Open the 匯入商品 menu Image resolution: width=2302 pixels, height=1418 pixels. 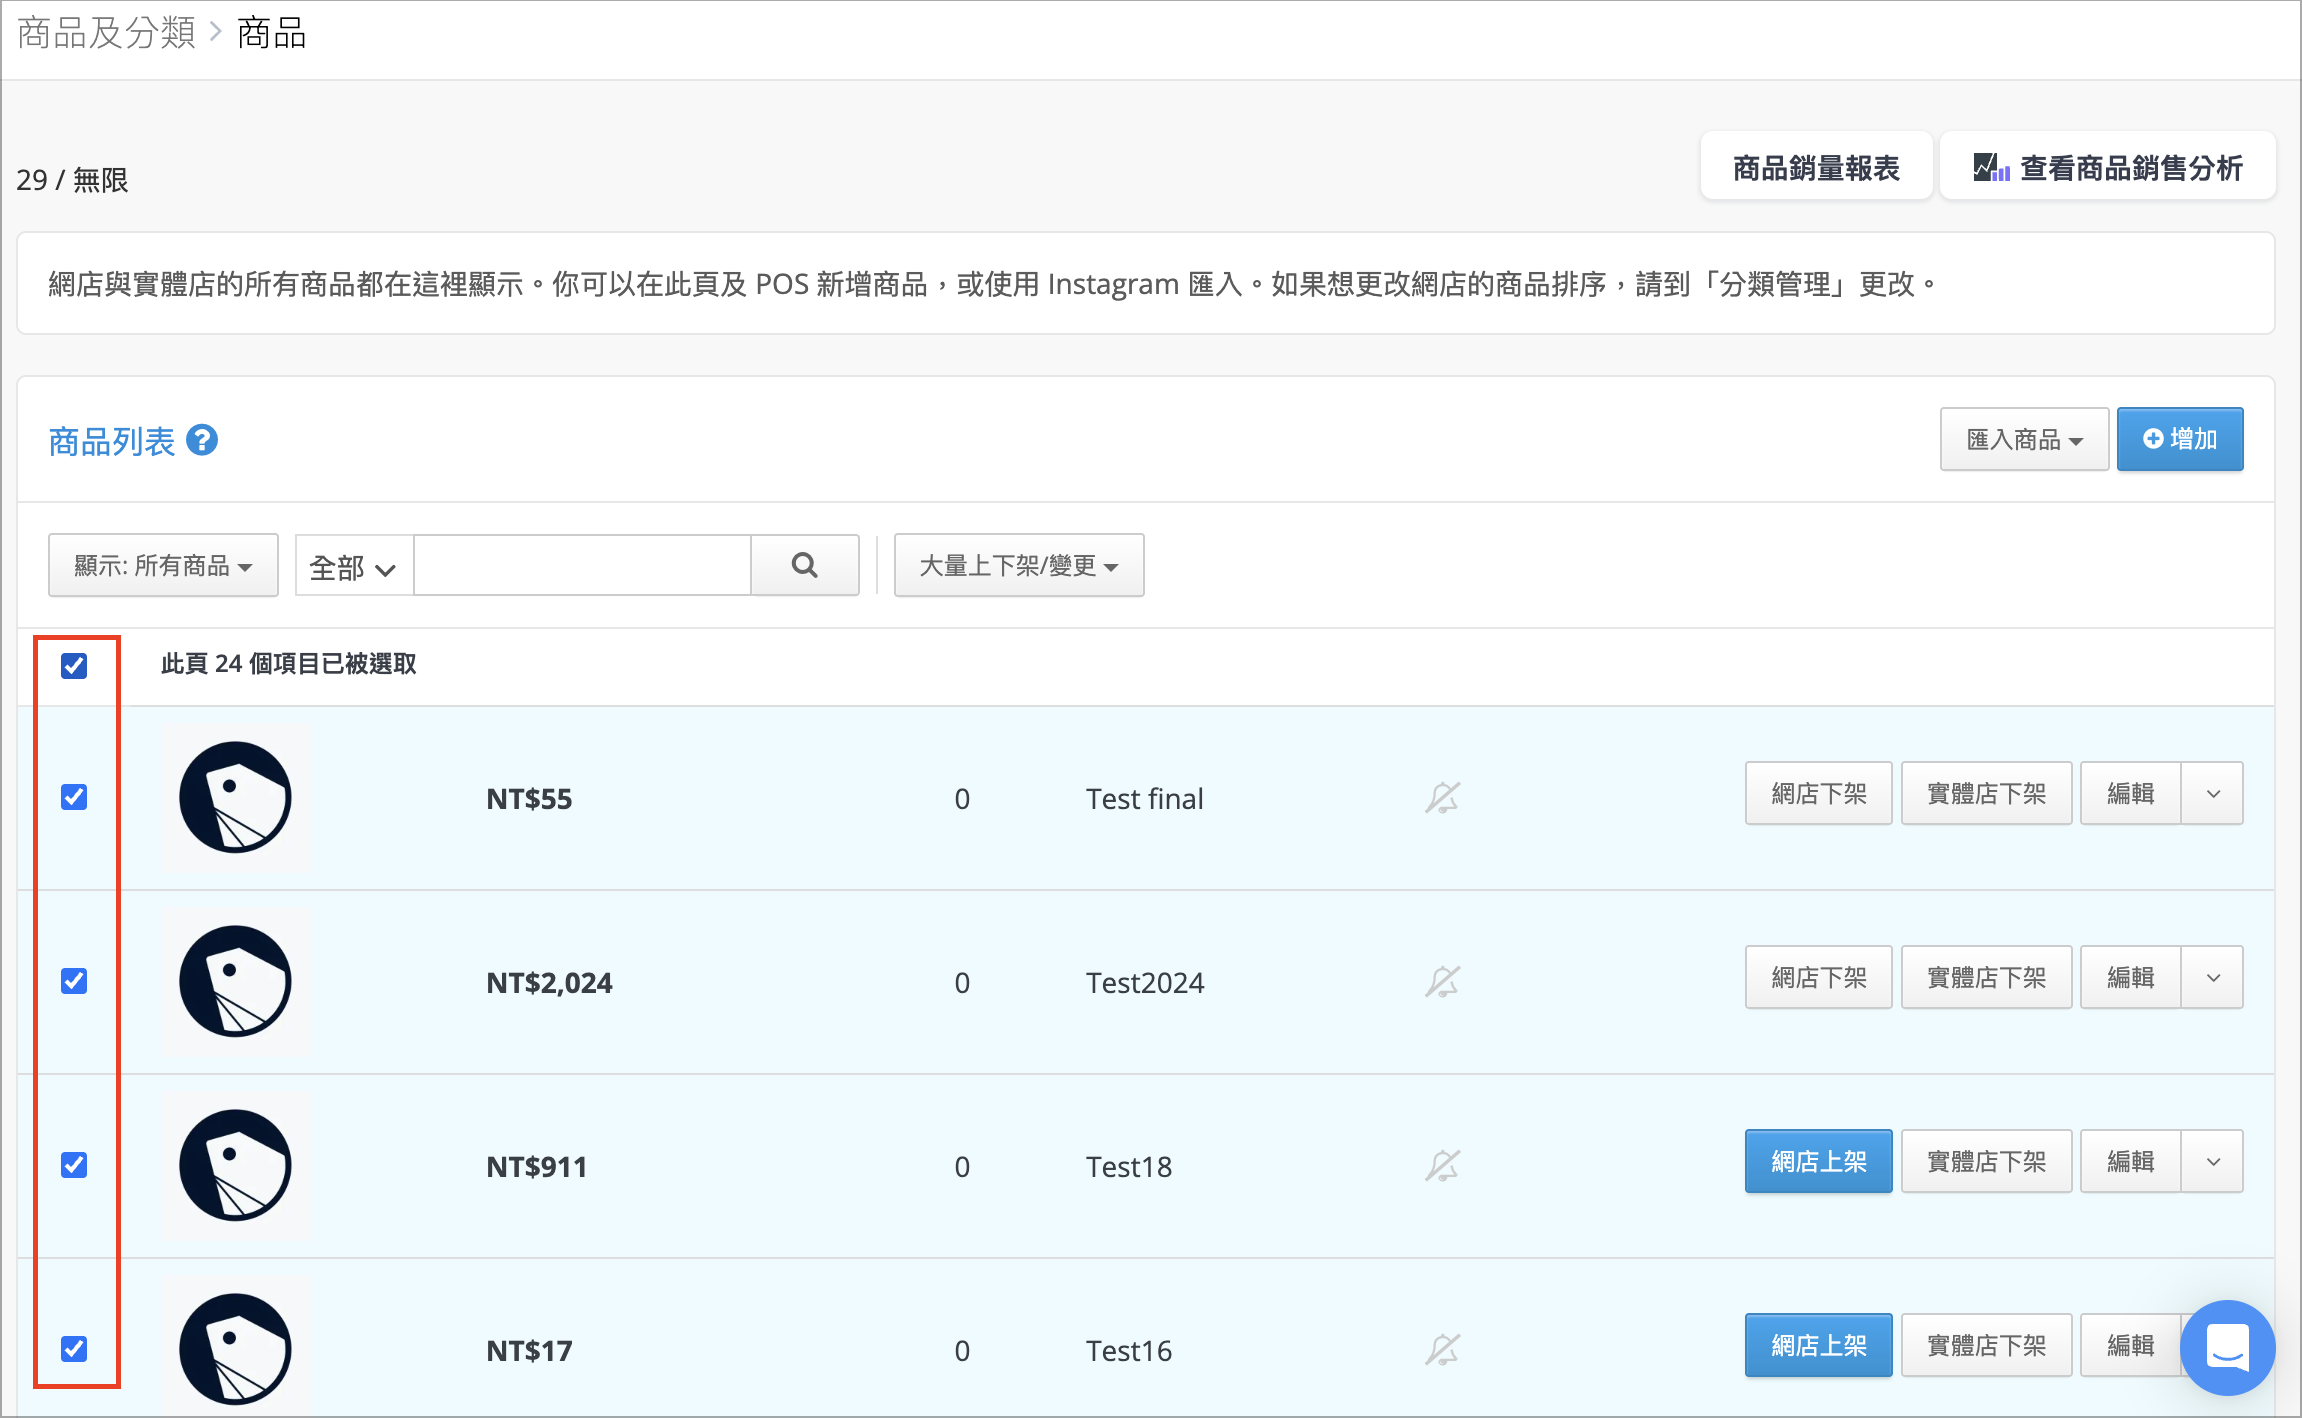tap(2024, 439)
